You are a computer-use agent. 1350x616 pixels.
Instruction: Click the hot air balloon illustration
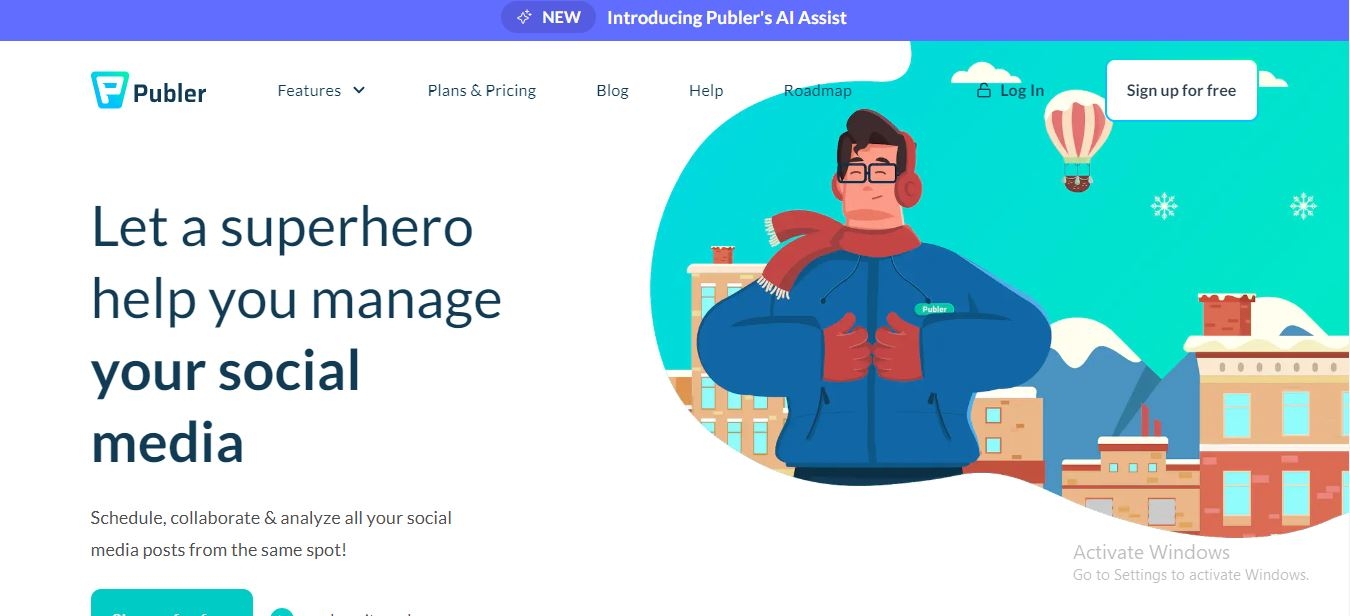coord(1077,140)
